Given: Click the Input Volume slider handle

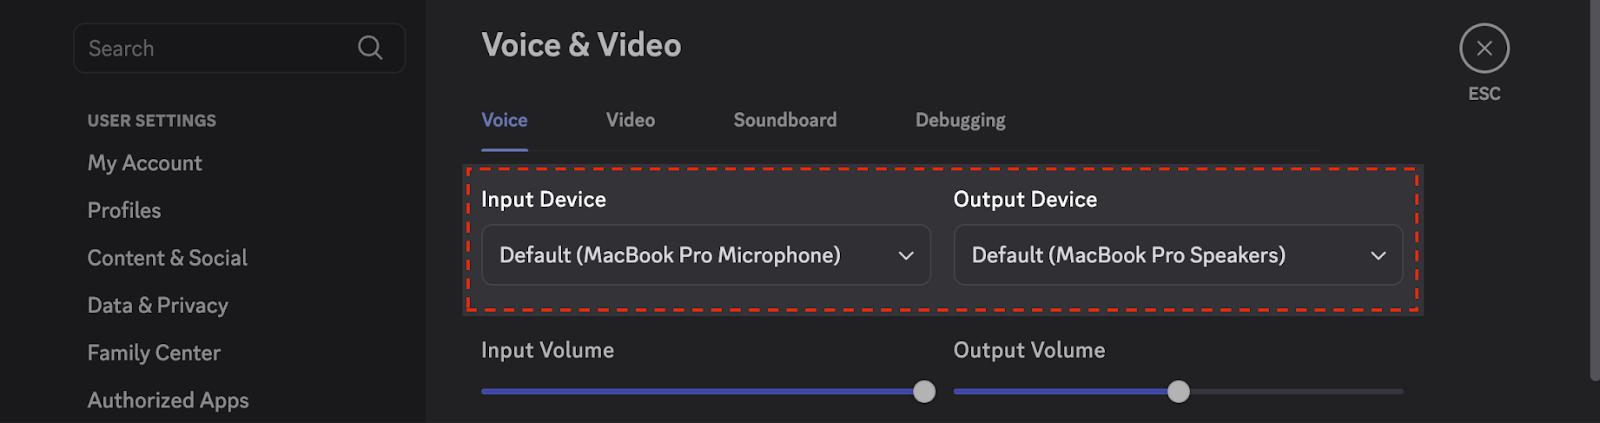Looking at the screenshot, I should (x=925, y=391).
